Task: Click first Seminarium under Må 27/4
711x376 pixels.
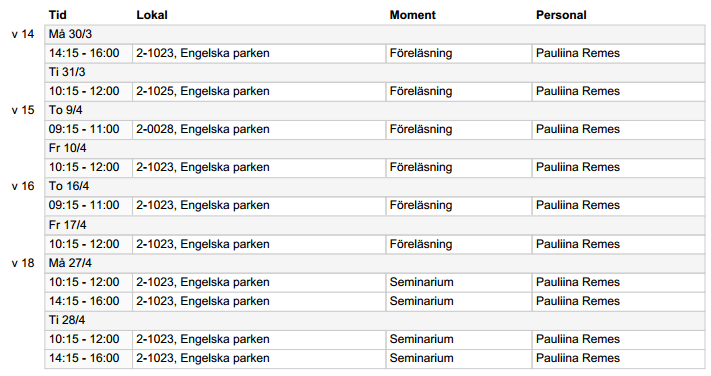Action: [x=421, y=282]
